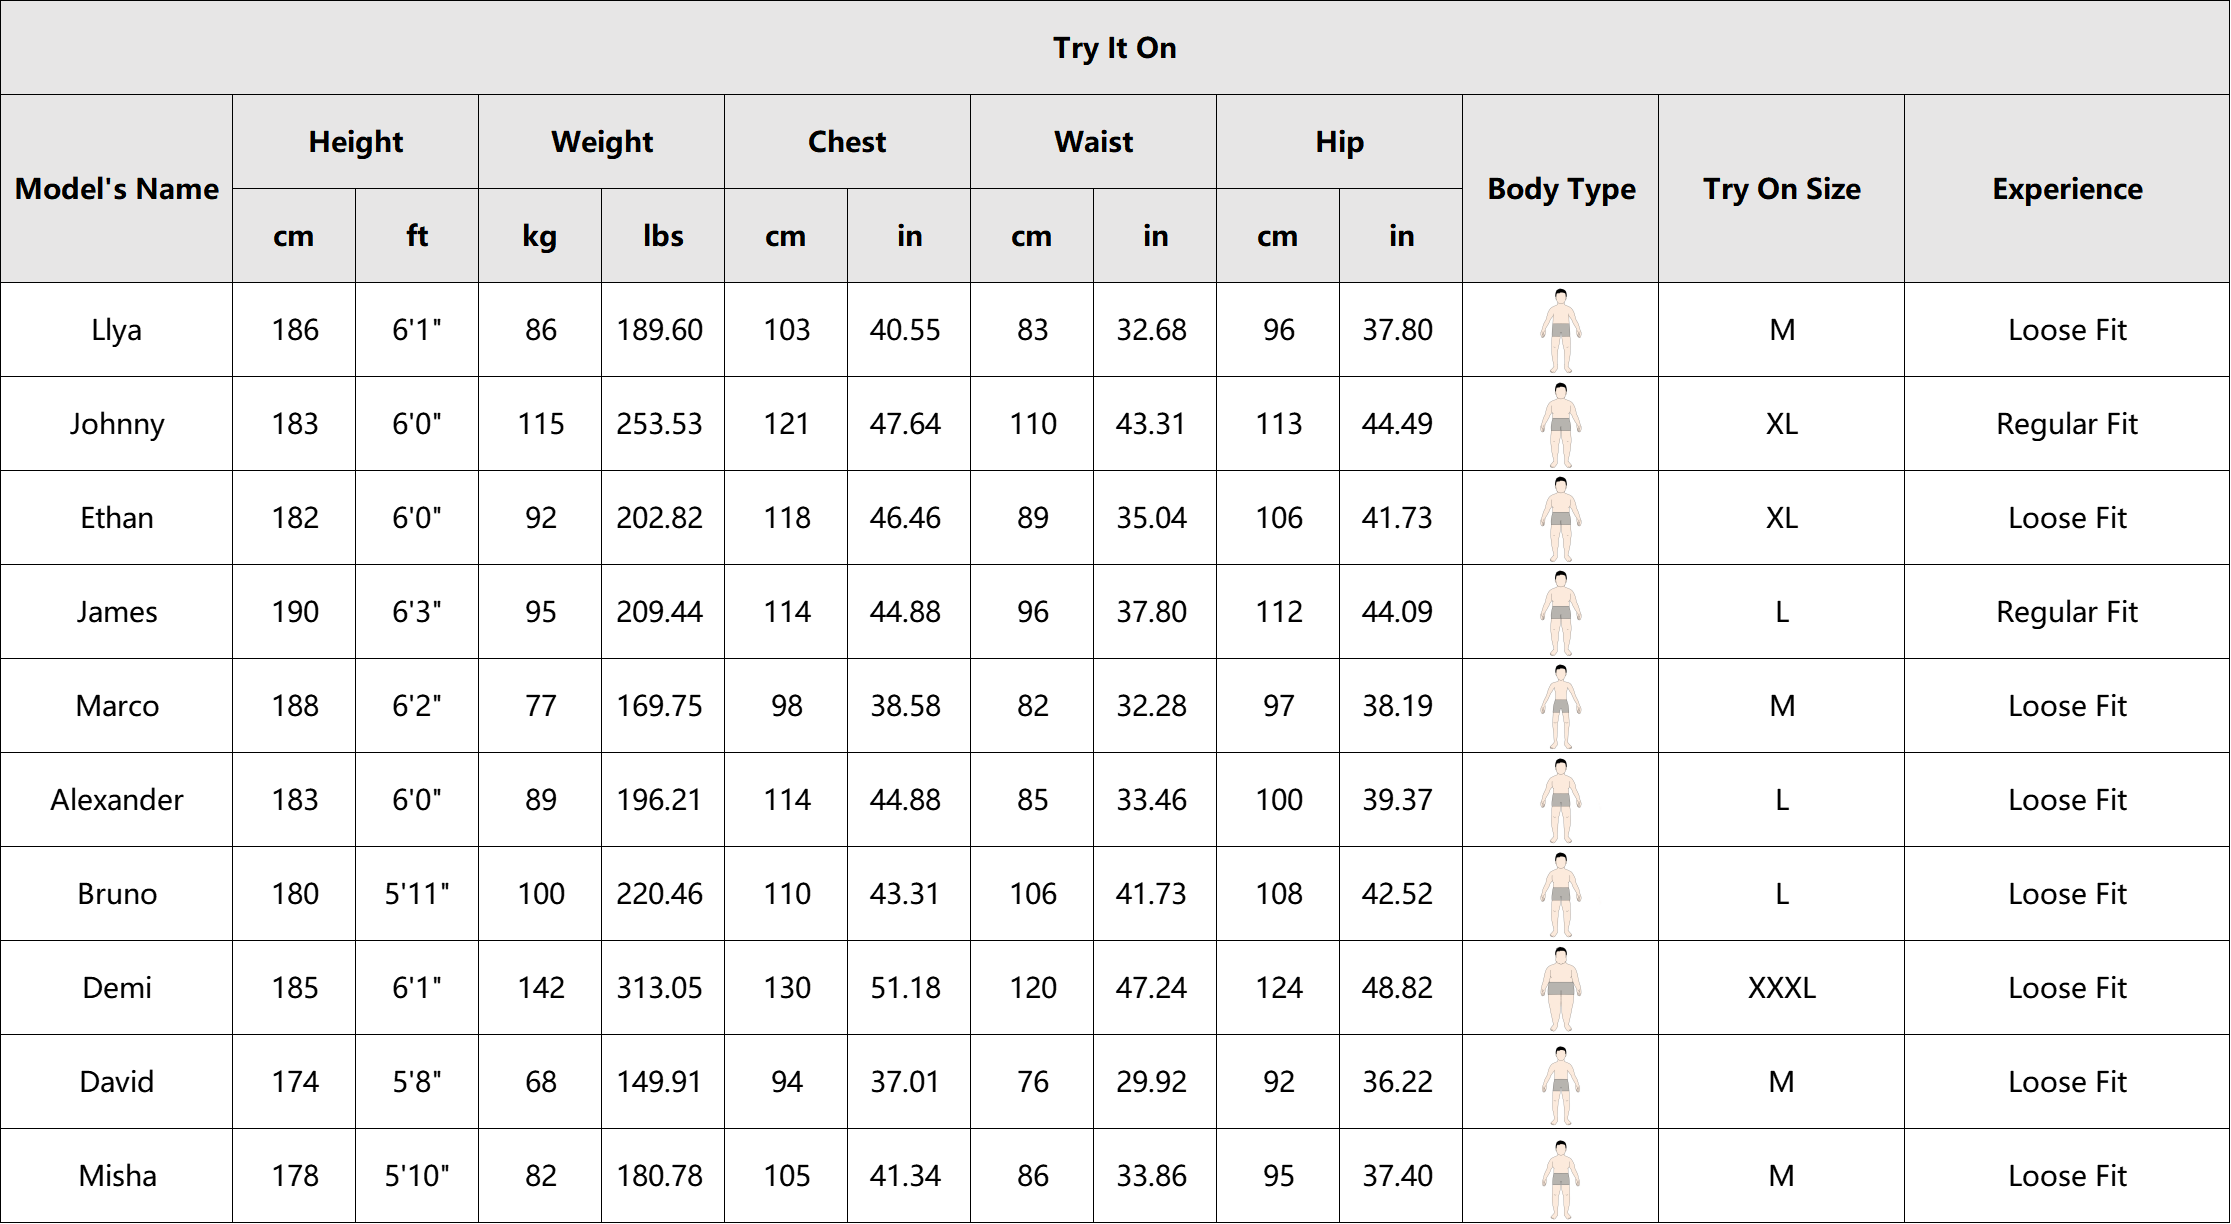
Task: Click Johnny's body type figure icon
Action: pyautogui.click(x=1560, y=424)
